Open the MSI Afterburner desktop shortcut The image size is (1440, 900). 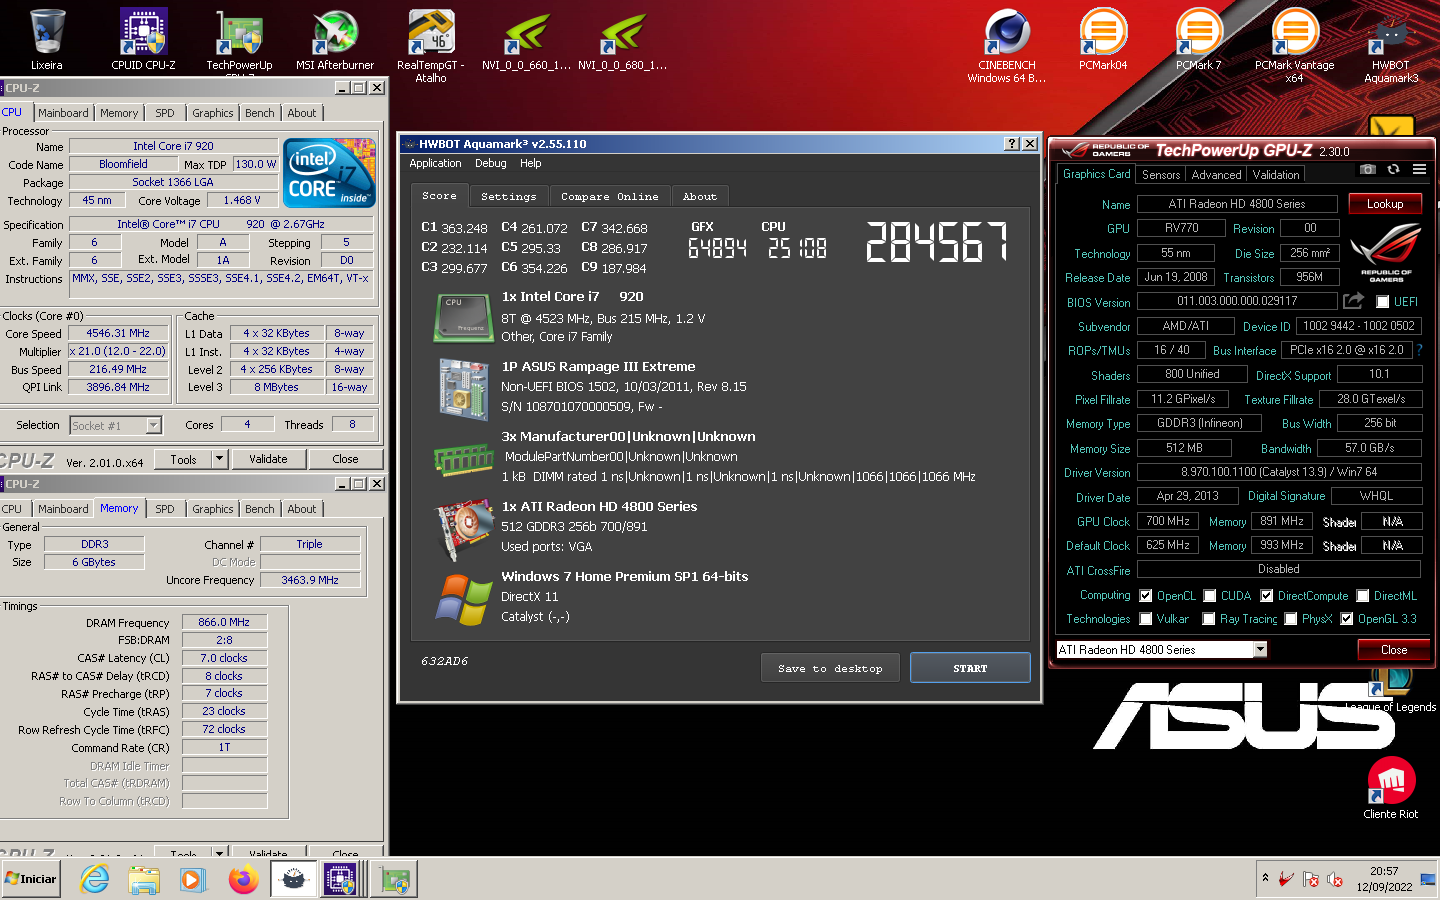[335, 40]
